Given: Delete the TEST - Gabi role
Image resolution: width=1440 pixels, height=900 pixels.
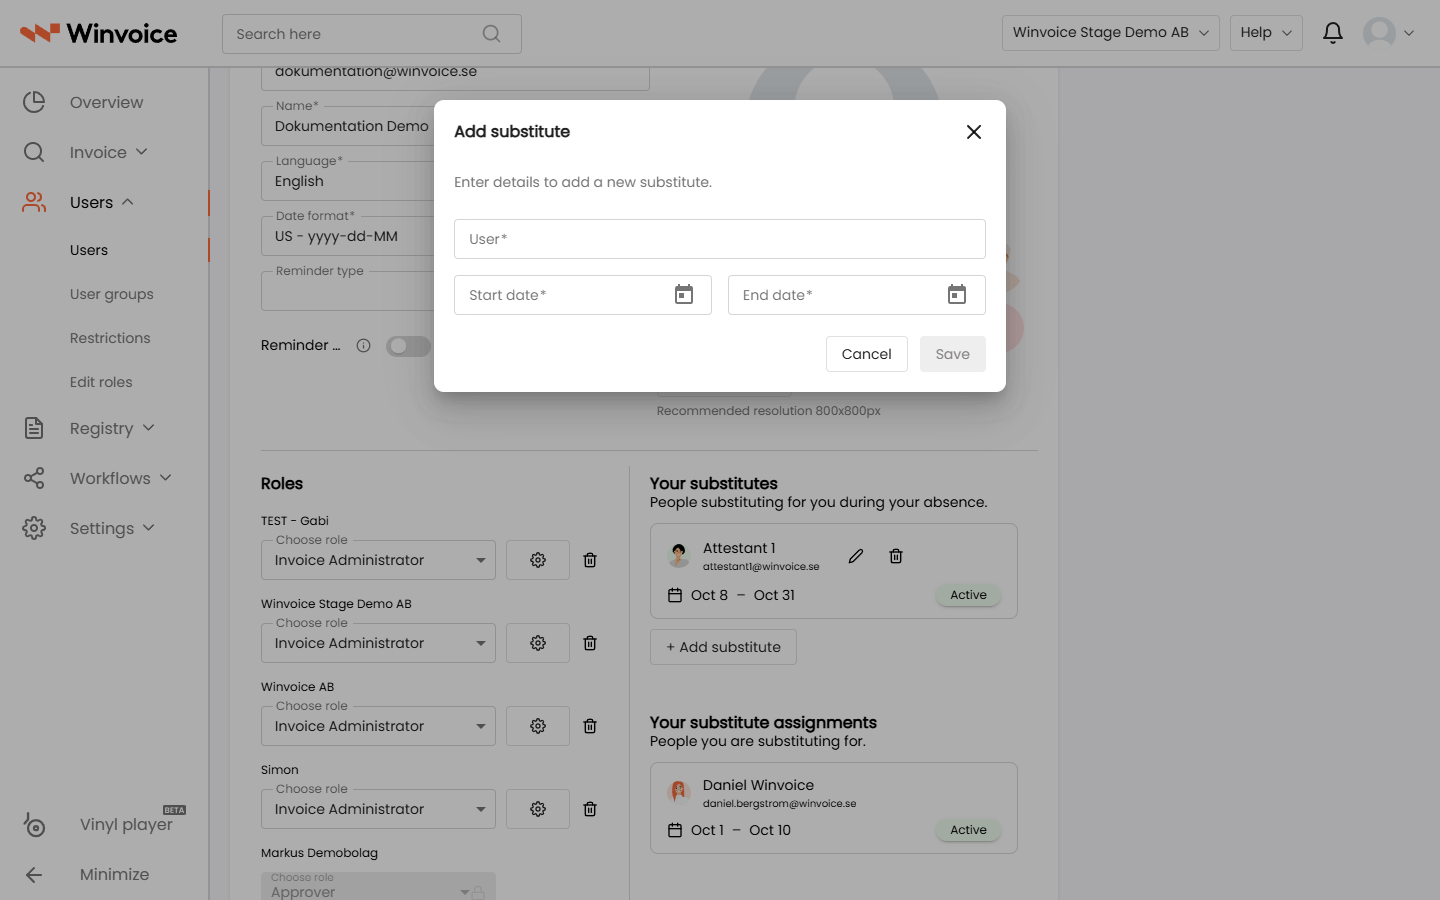Looking at the screenshot, I should click(x=590, y=560).
